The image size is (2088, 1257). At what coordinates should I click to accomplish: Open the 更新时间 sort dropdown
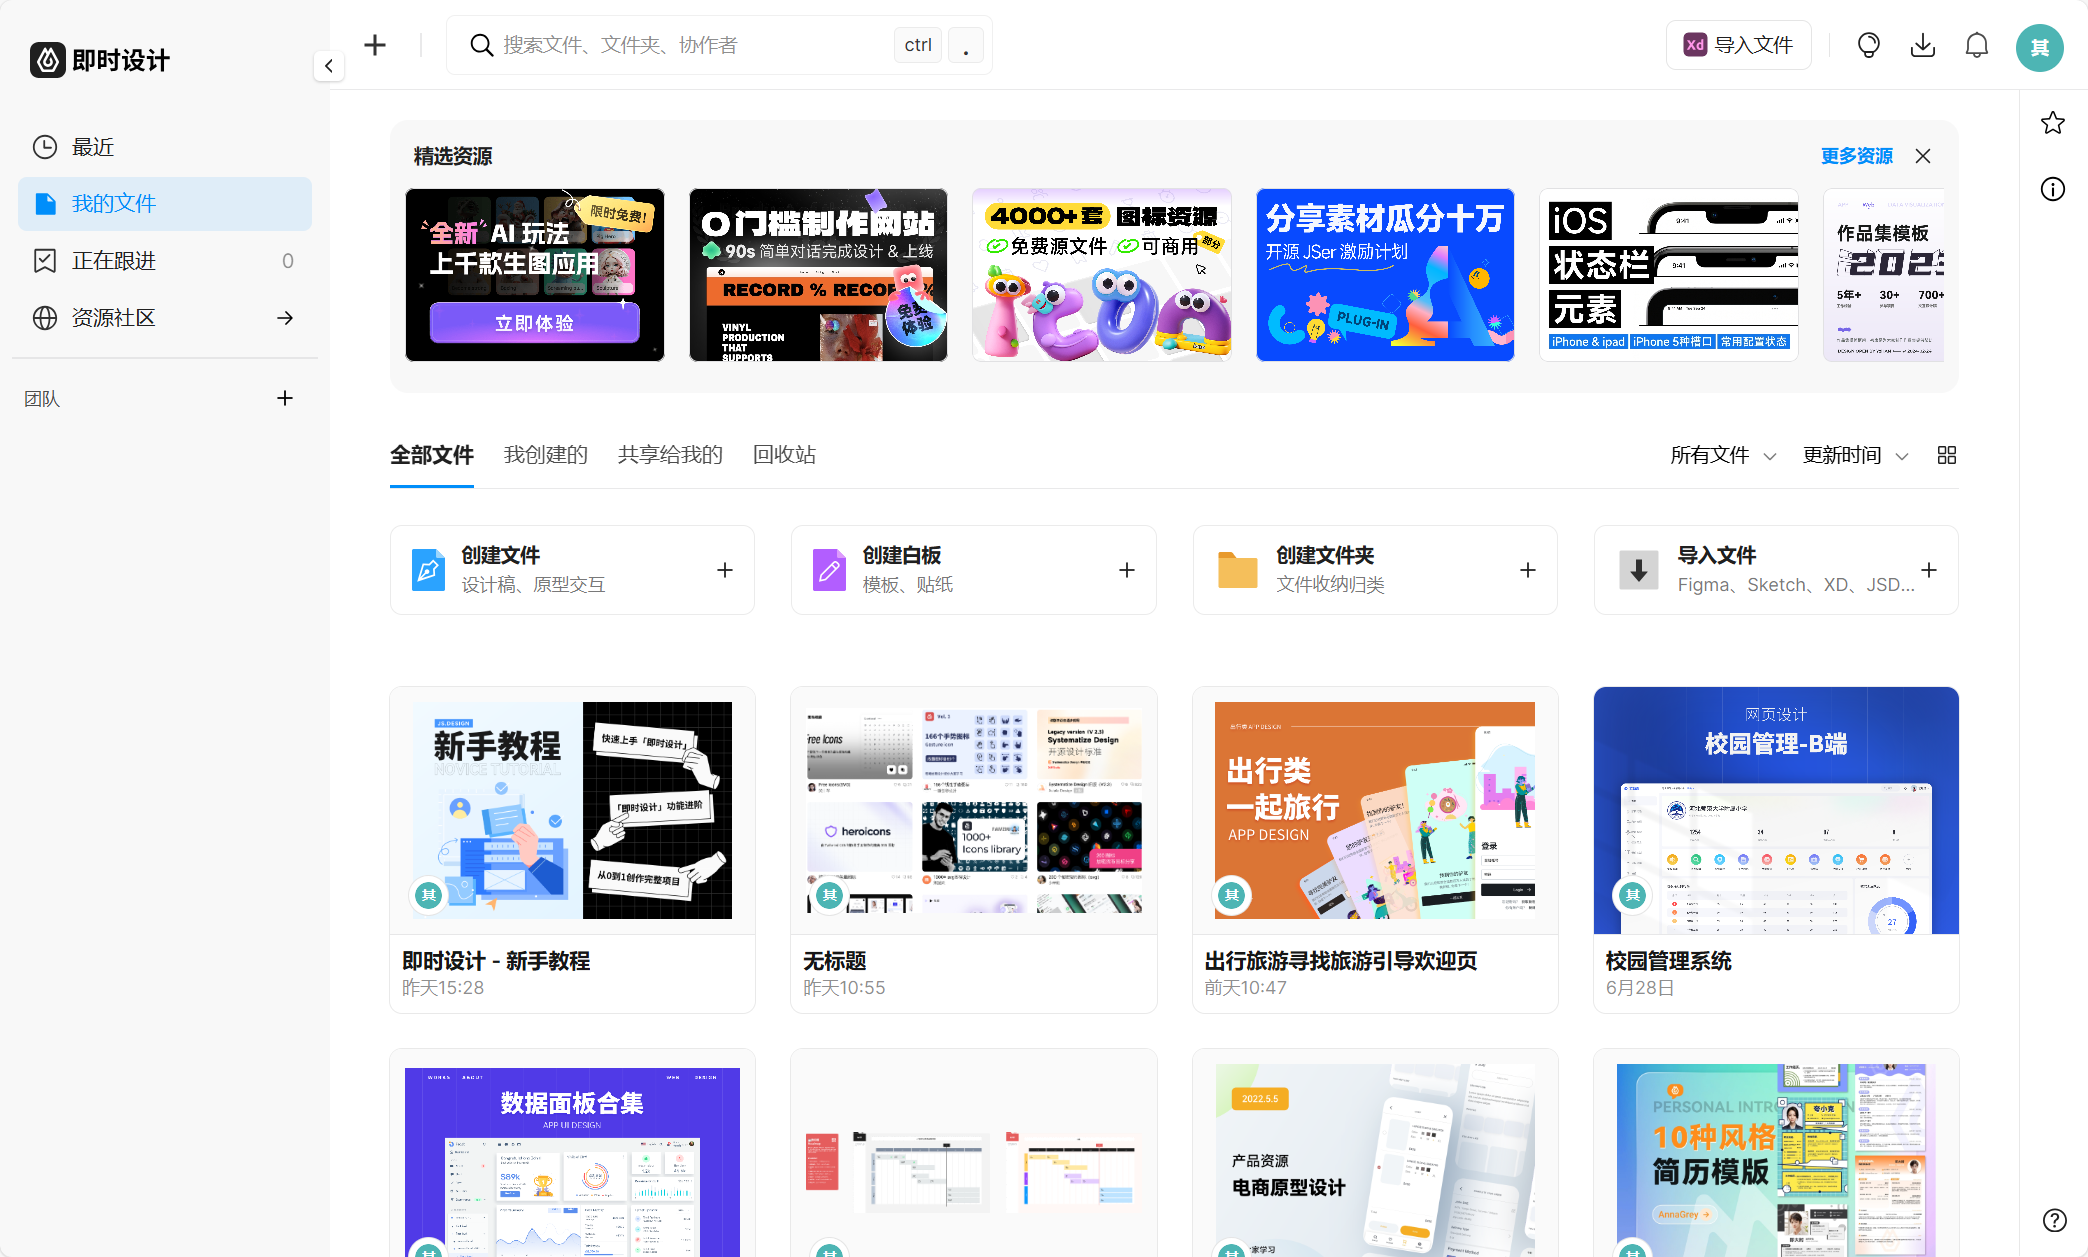point(1855,455)
